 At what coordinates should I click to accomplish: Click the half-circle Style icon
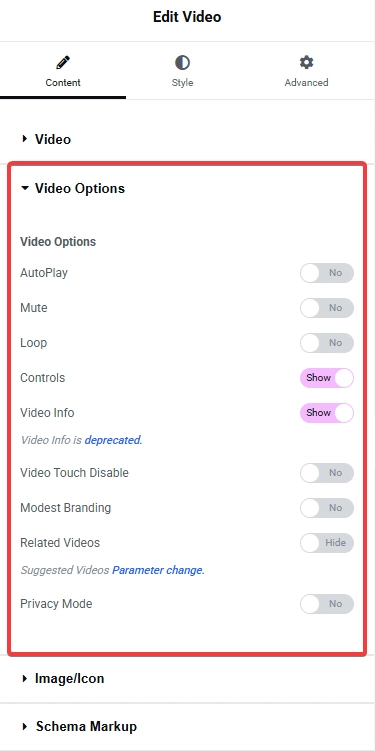[x=182, y=62]
